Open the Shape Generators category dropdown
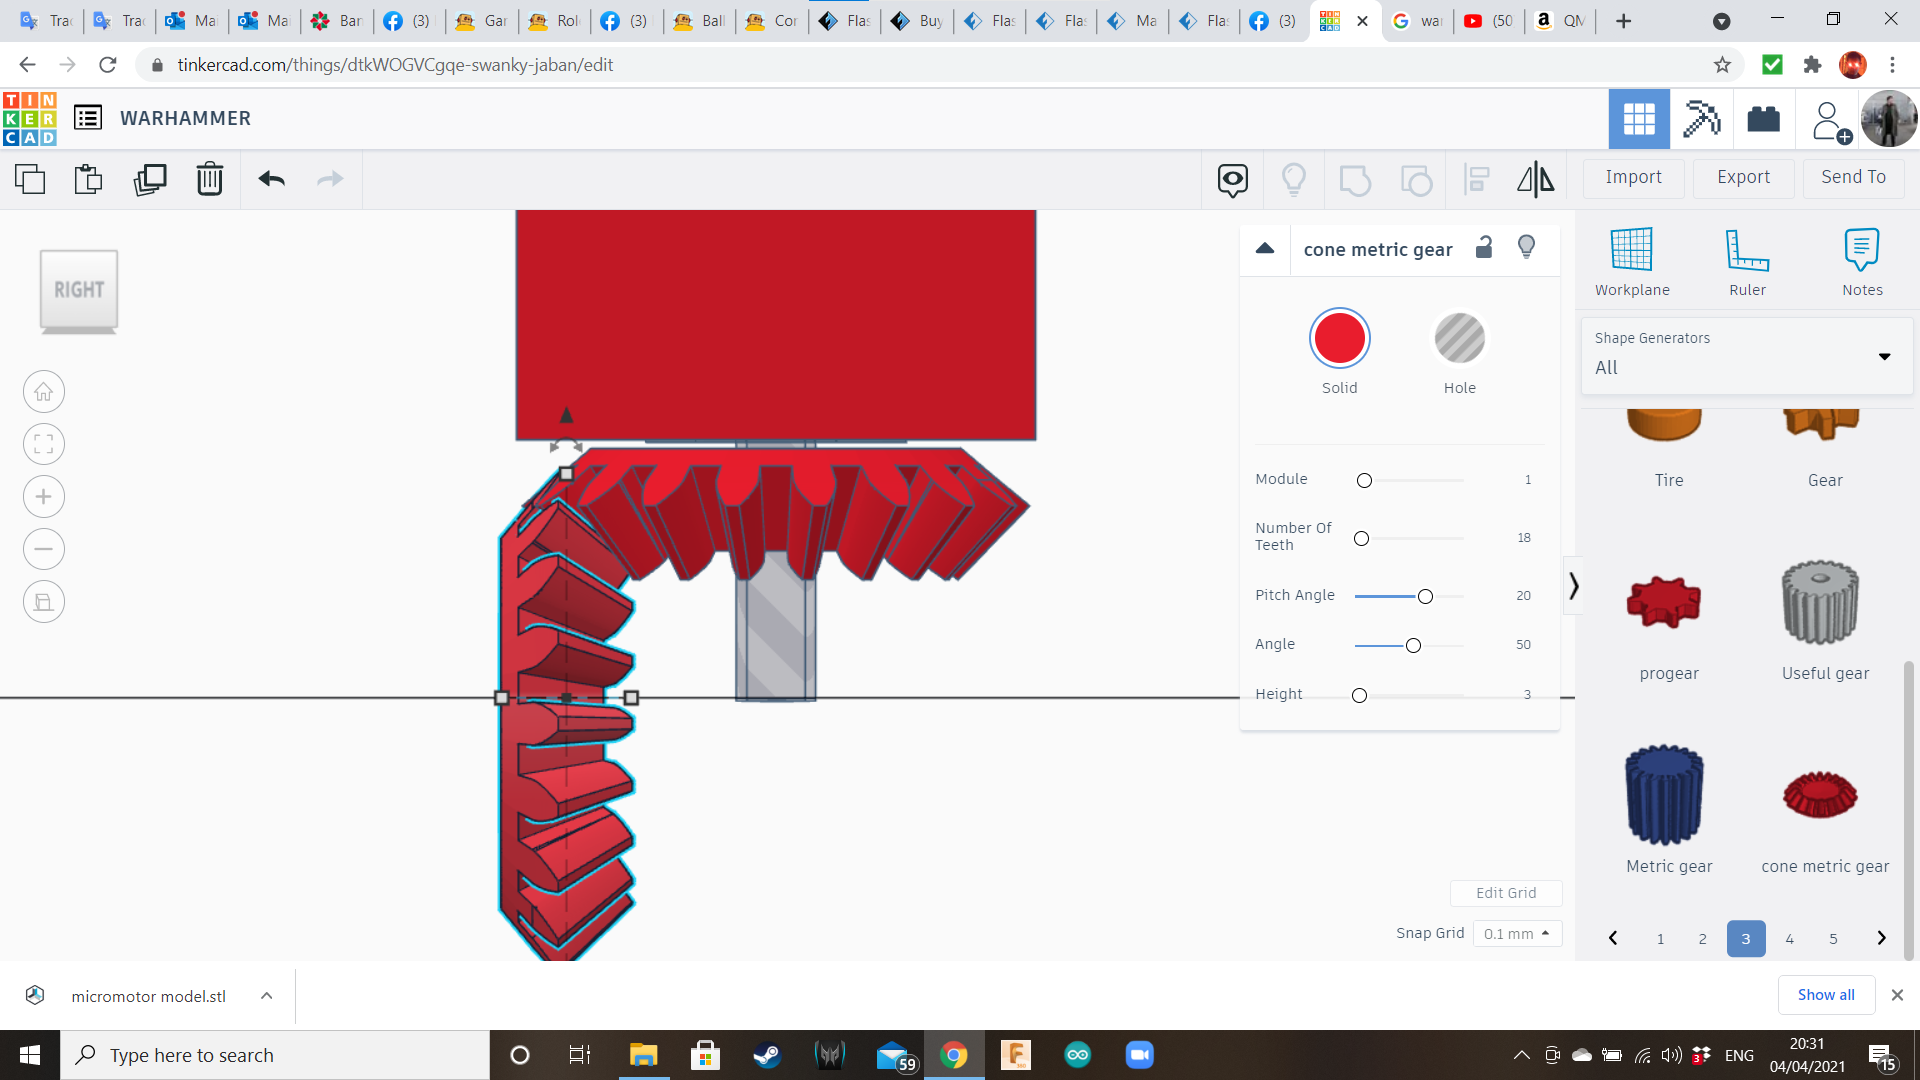Image resolution: width=1920 pixels, height=1080 pixels. click(x=1746, y=355)
